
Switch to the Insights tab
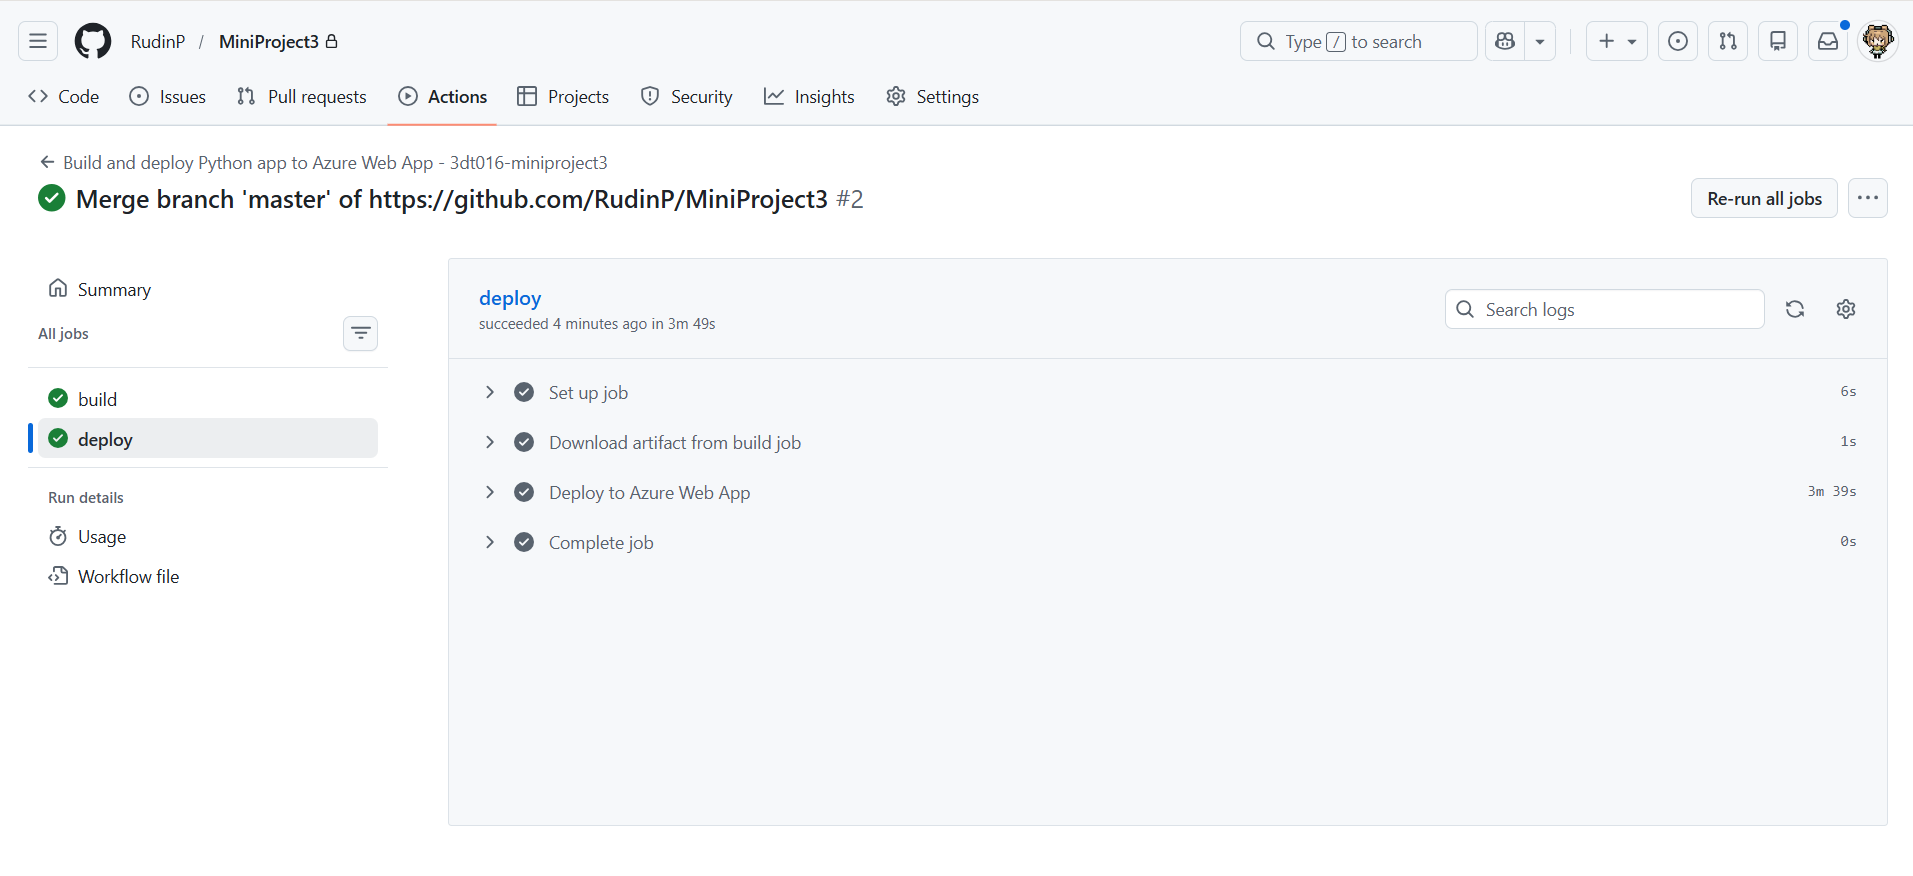(809, 96)
